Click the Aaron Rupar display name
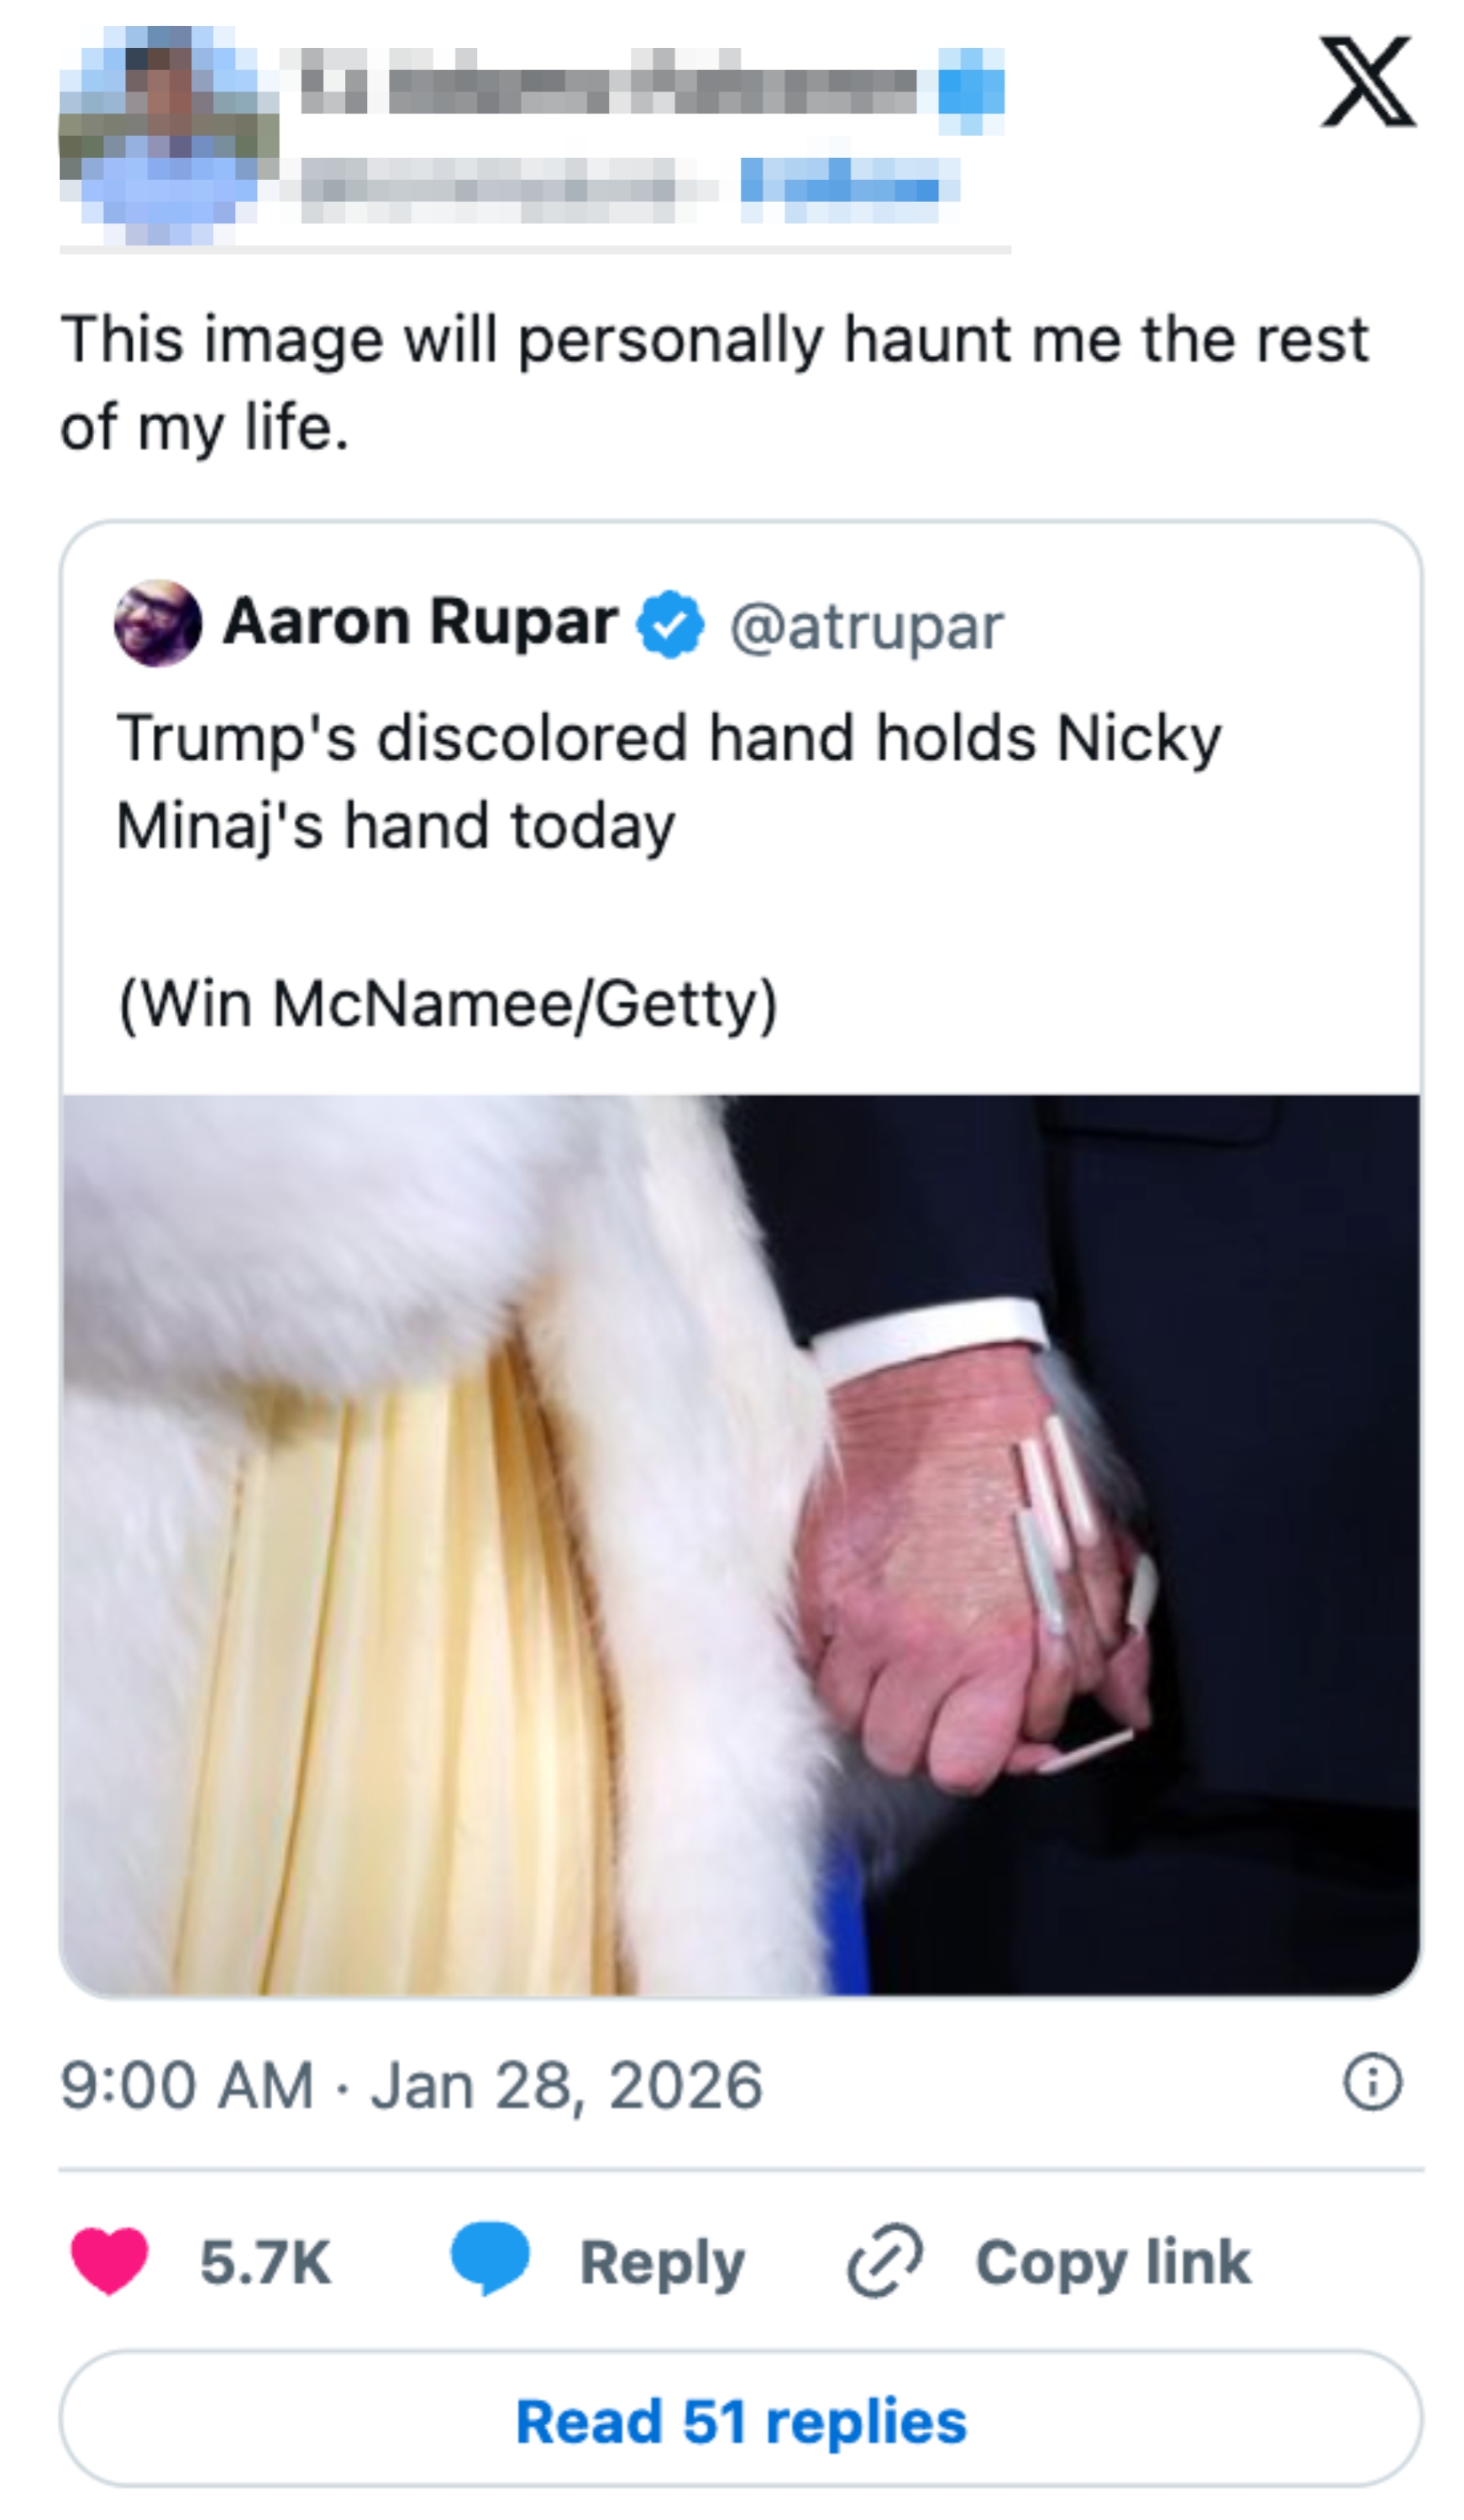Screen dimensions: 1464x2520 (420, 622)
